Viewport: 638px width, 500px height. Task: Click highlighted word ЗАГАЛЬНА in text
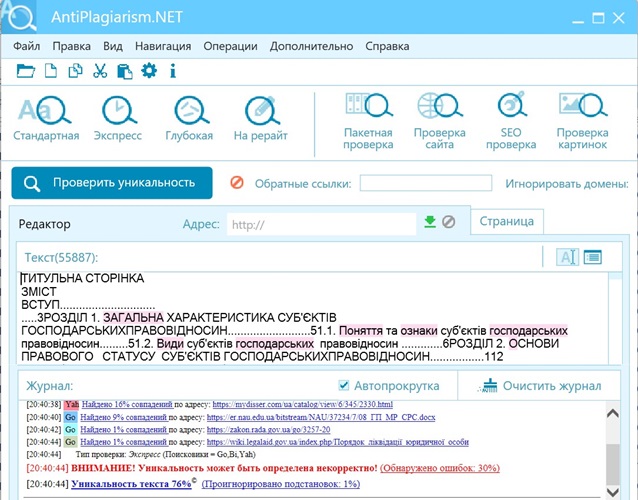[x=133, y=318]
